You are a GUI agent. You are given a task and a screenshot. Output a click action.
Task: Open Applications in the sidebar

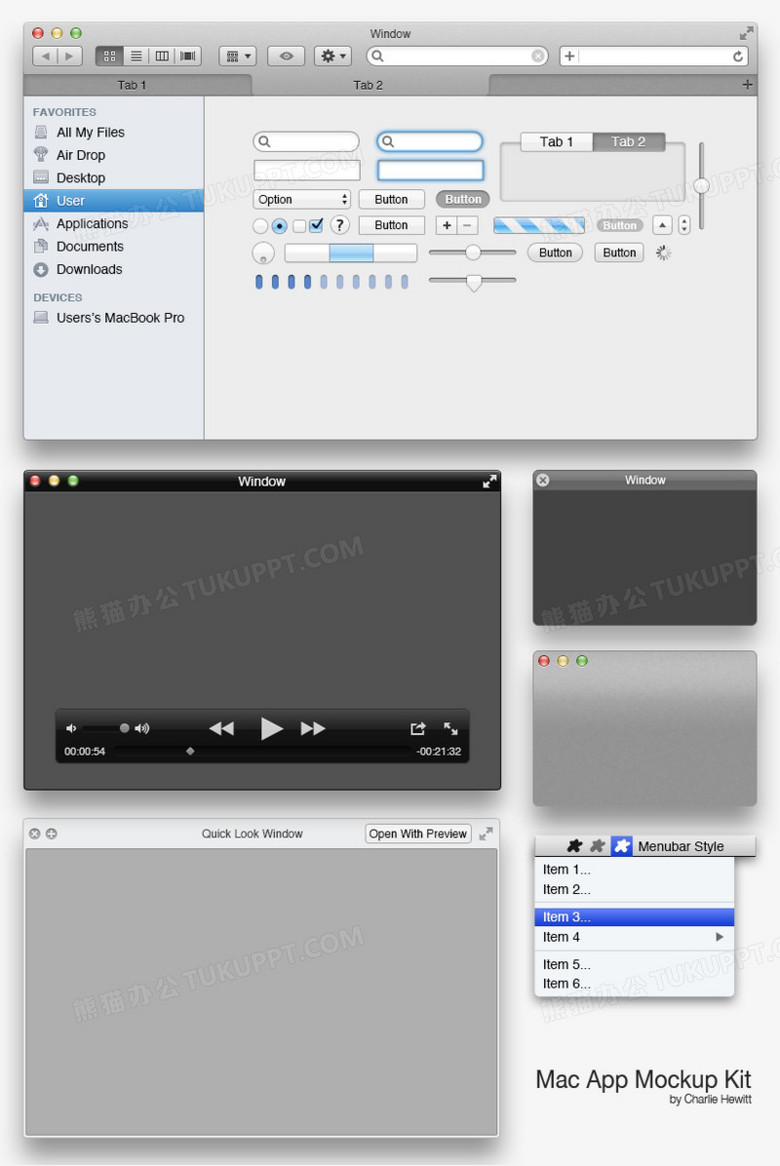(x=91, y=223)
